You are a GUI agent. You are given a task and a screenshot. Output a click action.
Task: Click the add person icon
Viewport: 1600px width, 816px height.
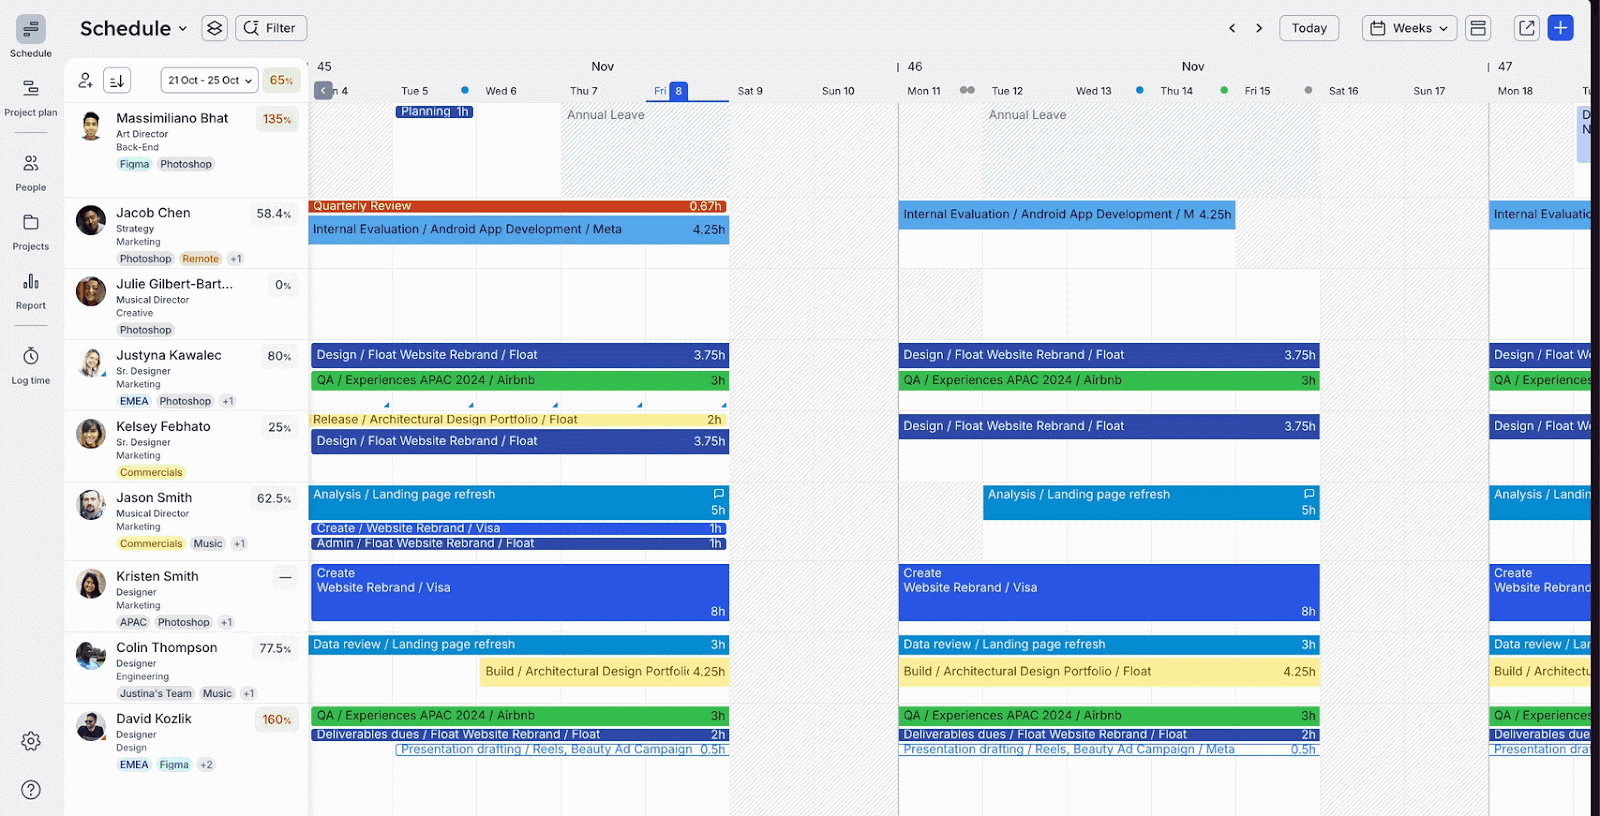86,80
